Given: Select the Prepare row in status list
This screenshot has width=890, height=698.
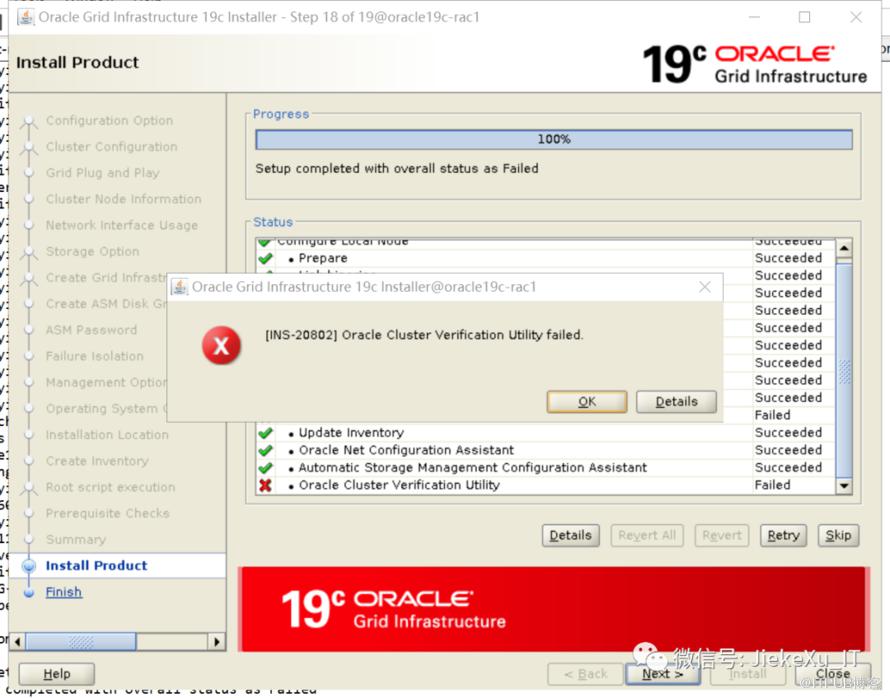Looking at the screenshot, I should point(545,258).
